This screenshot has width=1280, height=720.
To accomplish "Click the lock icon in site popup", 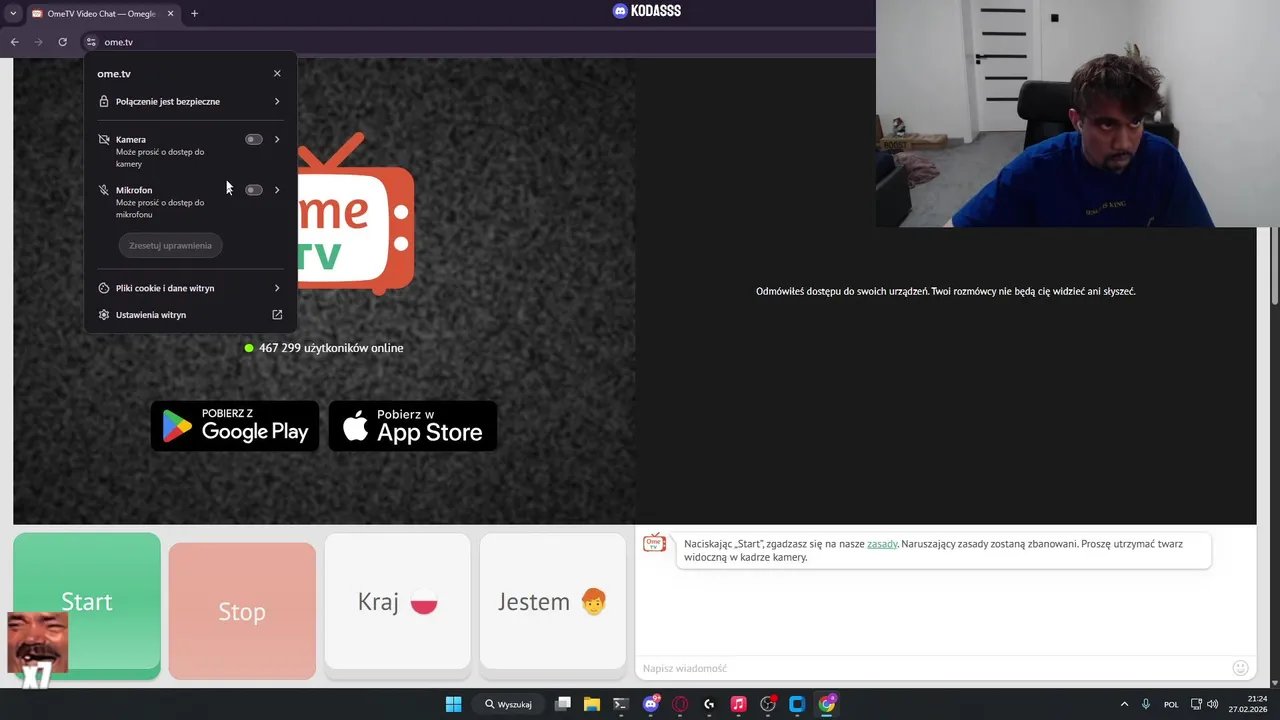I will click(104, 101).
